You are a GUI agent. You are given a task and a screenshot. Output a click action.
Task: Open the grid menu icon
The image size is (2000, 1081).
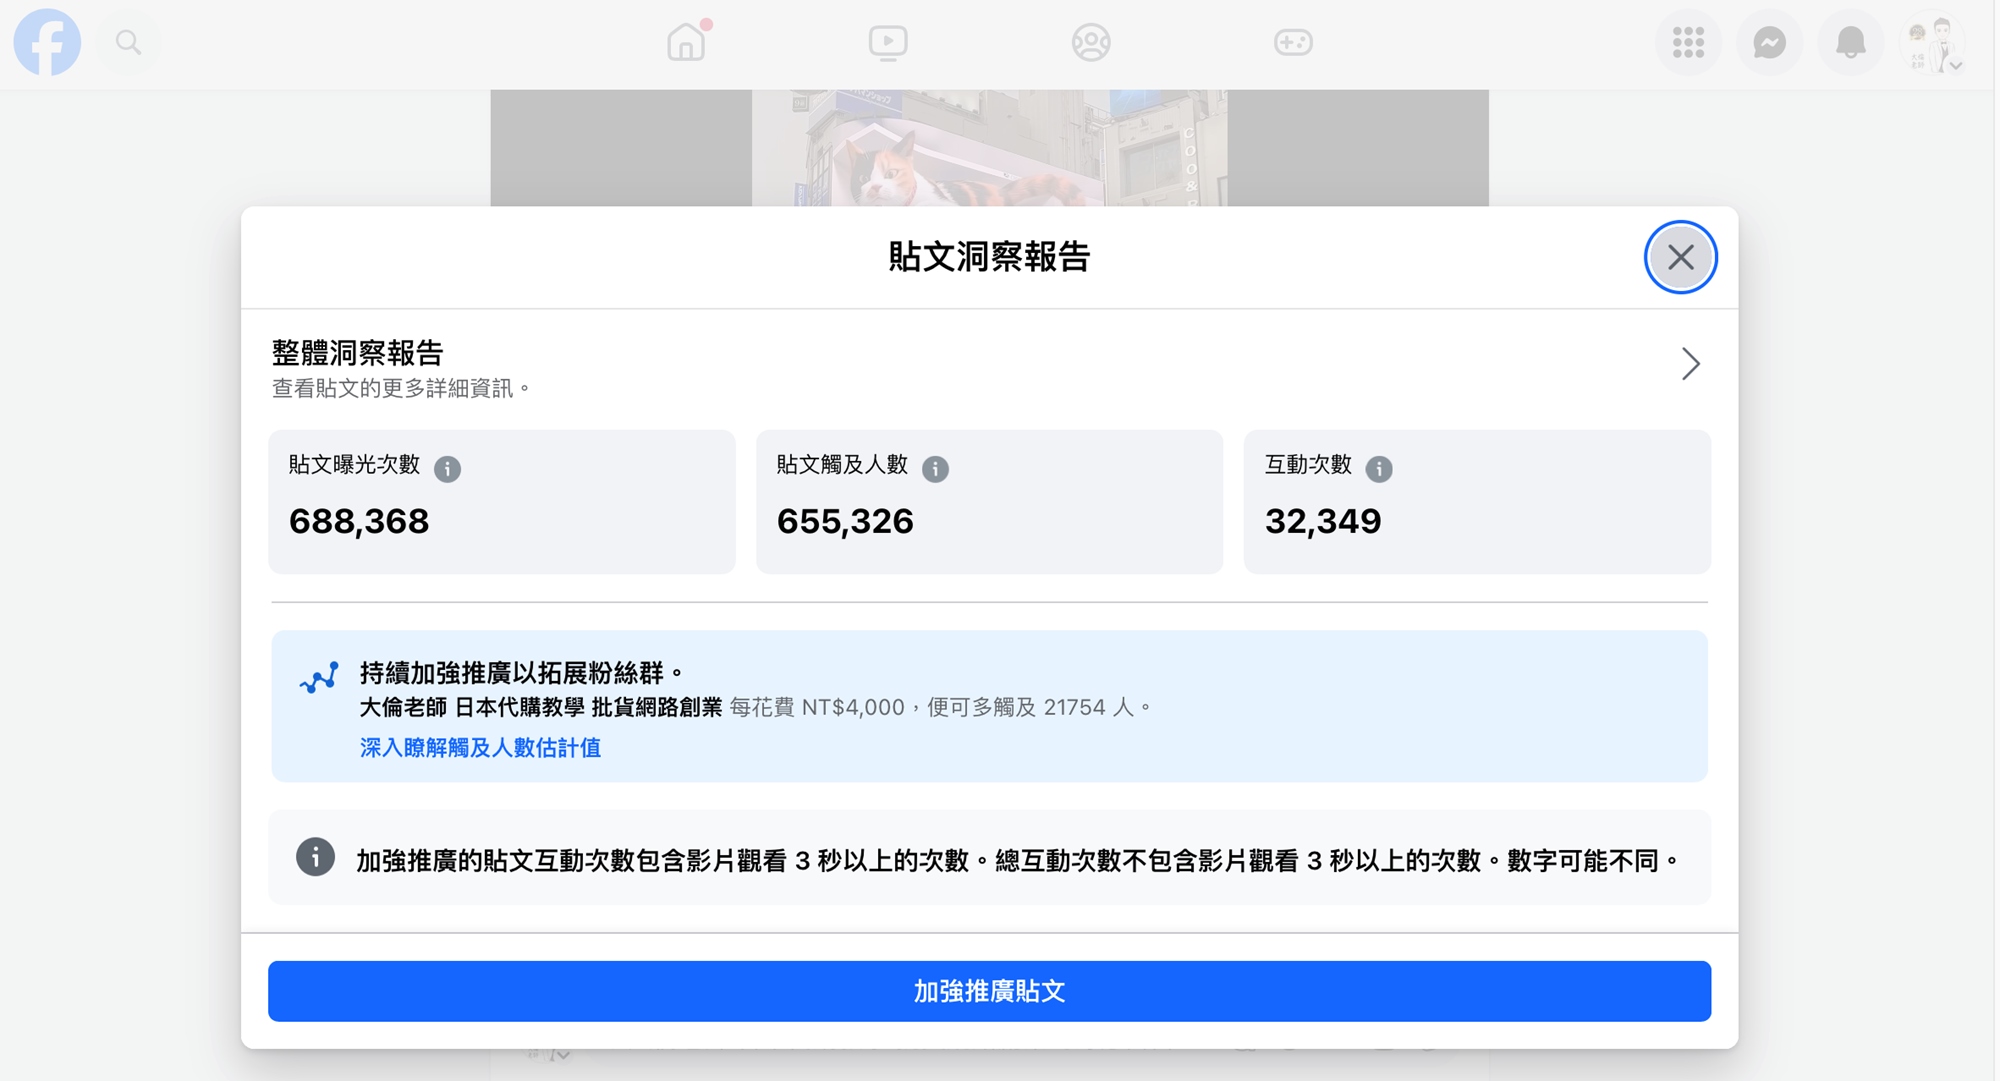click(1688, 43)
